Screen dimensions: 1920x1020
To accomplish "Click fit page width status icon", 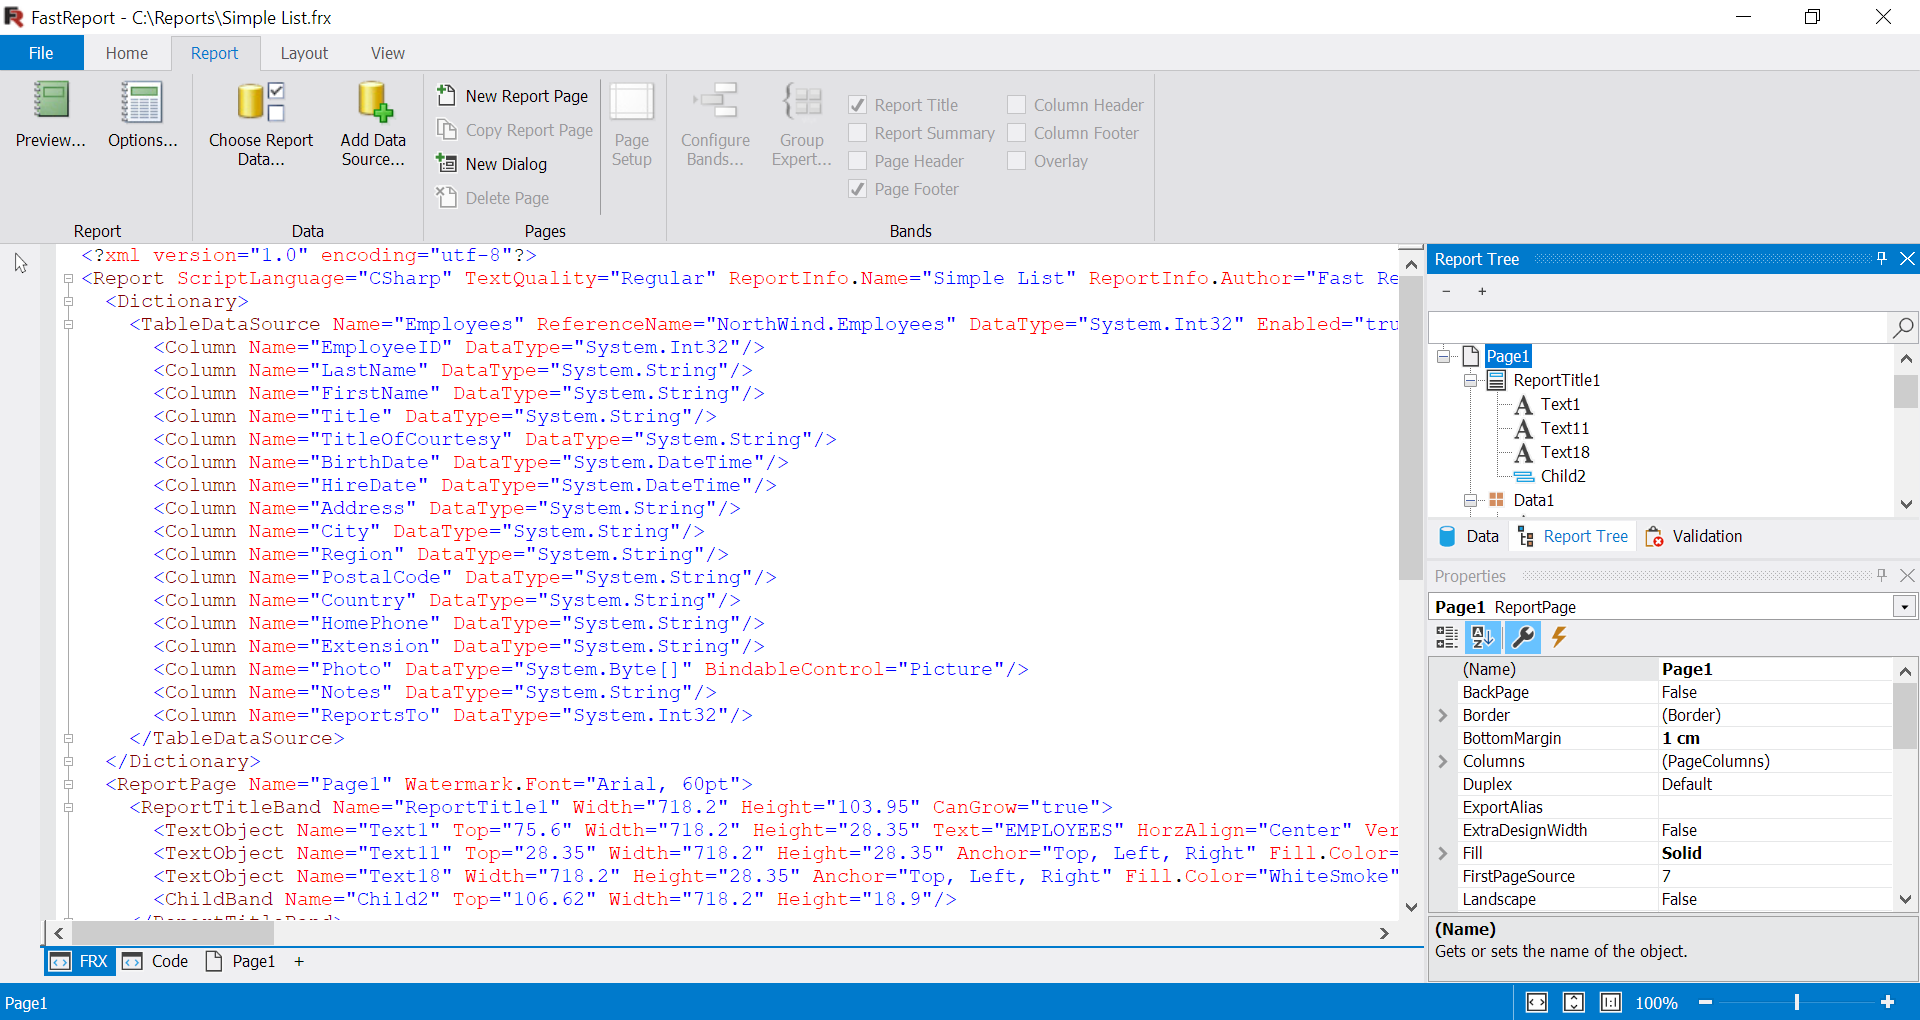I will 1537,1002.
